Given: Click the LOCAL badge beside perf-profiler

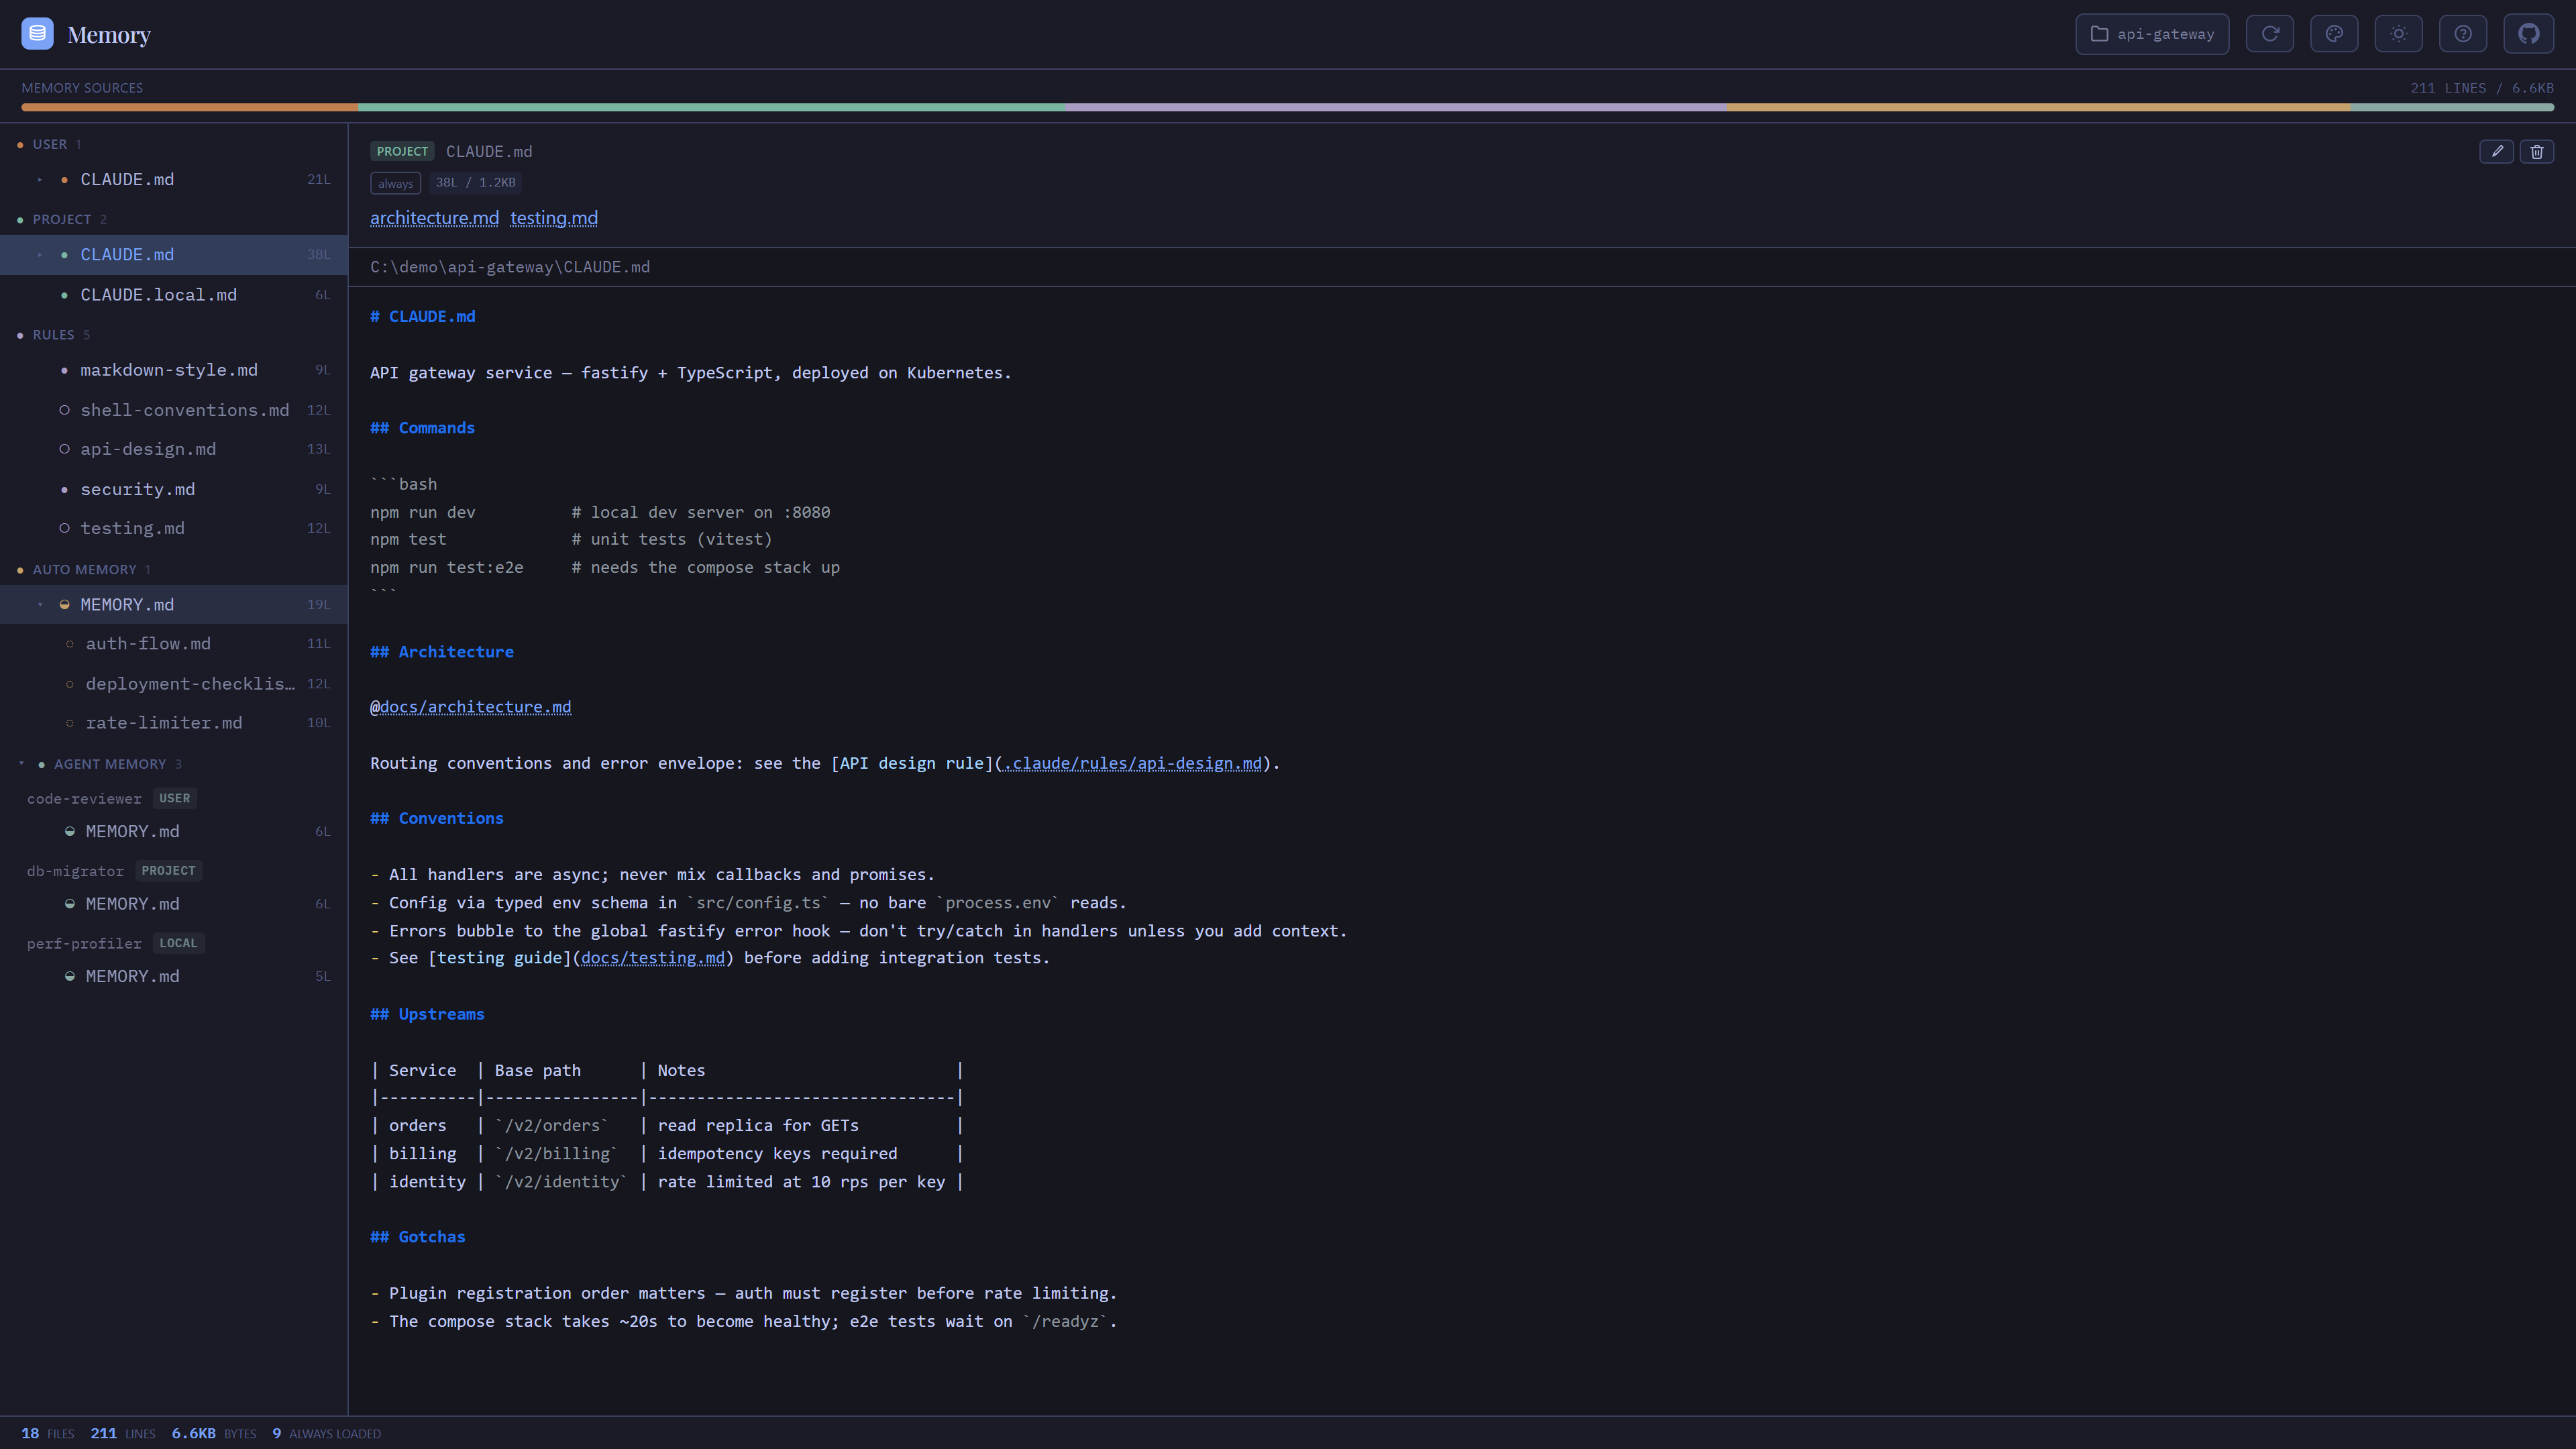Looking at the screenshot, I should point(178,944).
